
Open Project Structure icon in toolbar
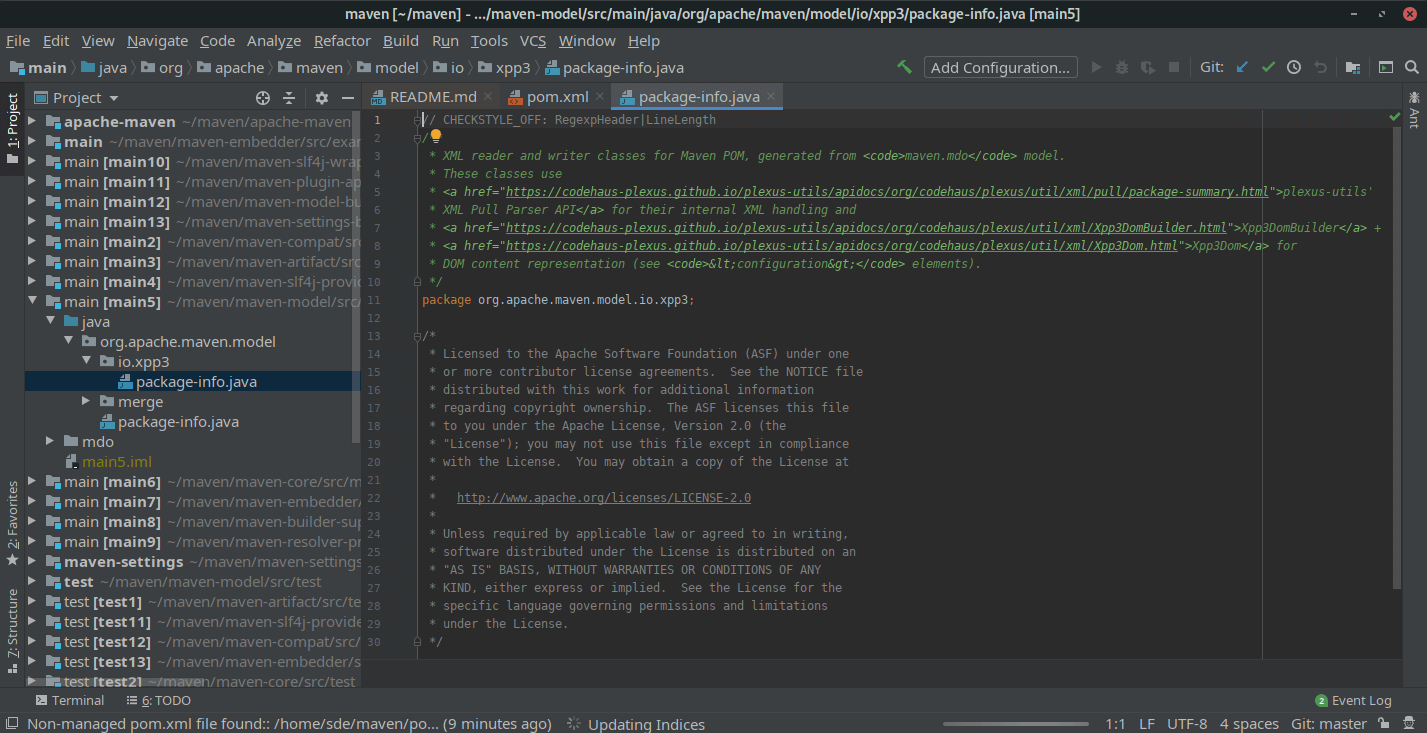coord(1352,67)
